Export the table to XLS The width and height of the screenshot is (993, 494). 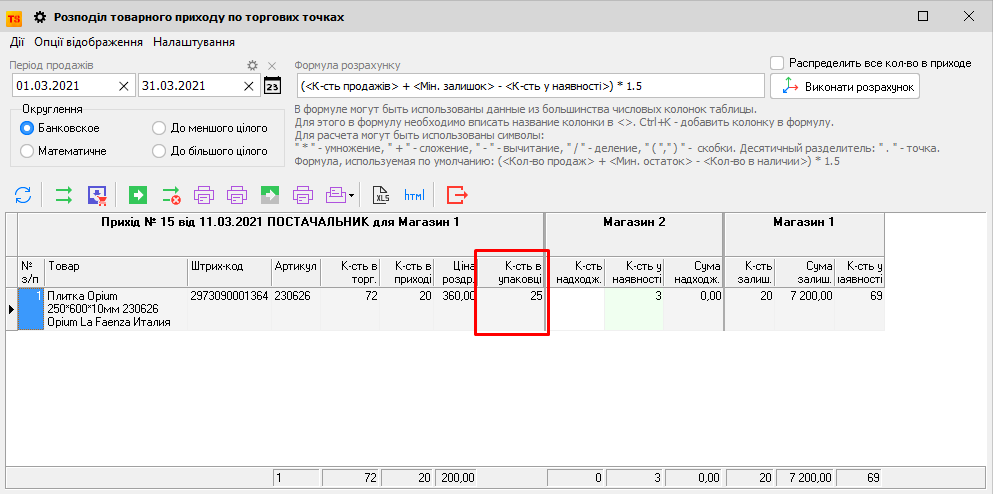(381, 194)
